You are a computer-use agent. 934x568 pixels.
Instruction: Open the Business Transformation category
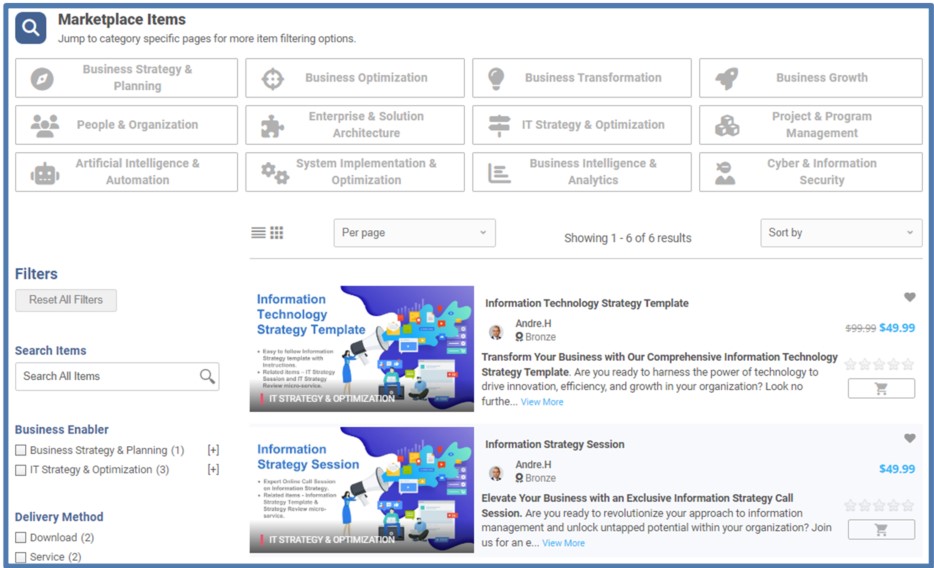pyautogui.click(x=581, y=78)
